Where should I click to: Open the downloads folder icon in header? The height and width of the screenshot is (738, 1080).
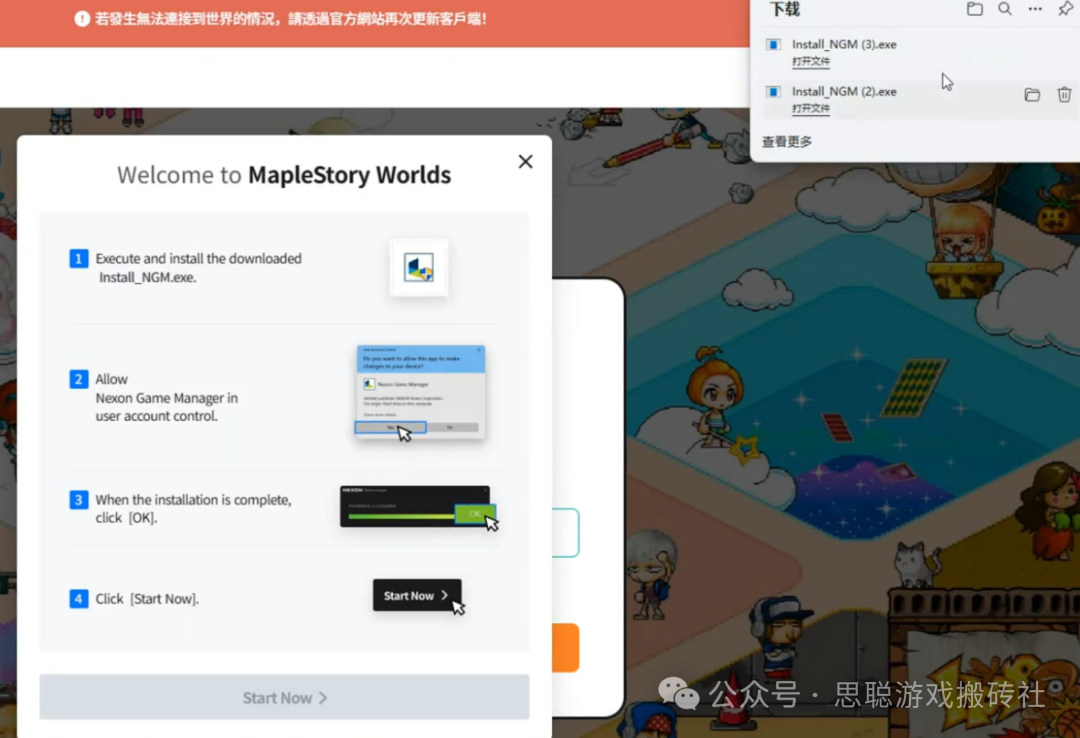(974, 9)
